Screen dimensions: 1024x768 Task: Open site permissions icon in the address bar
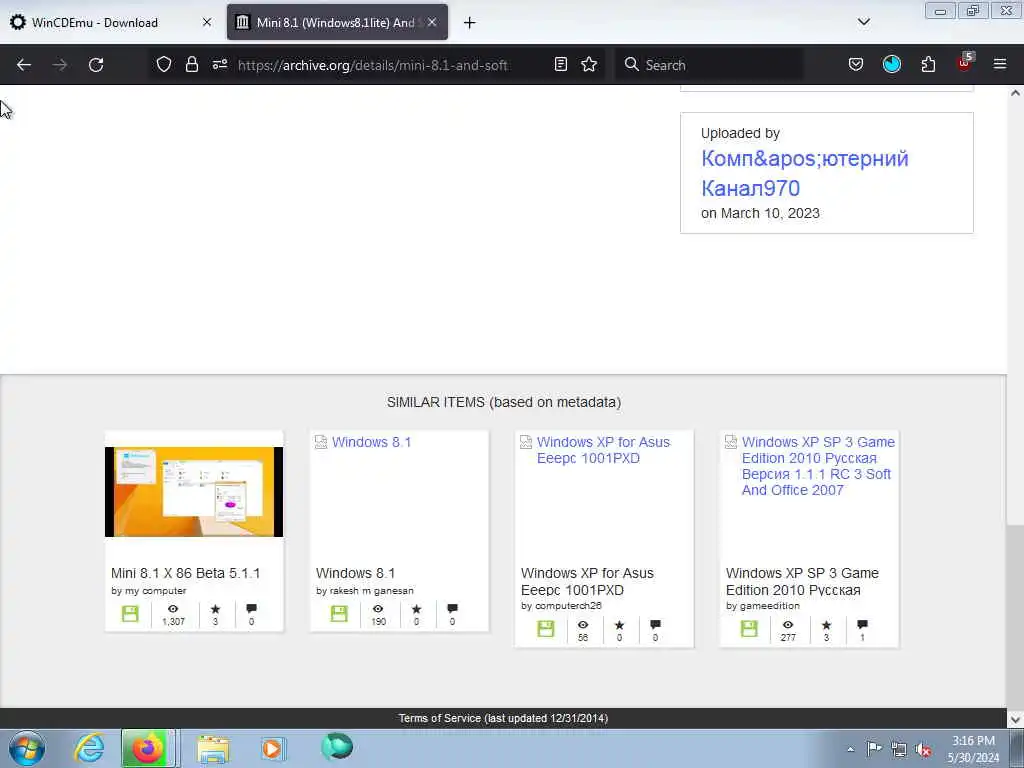(219, 64)
